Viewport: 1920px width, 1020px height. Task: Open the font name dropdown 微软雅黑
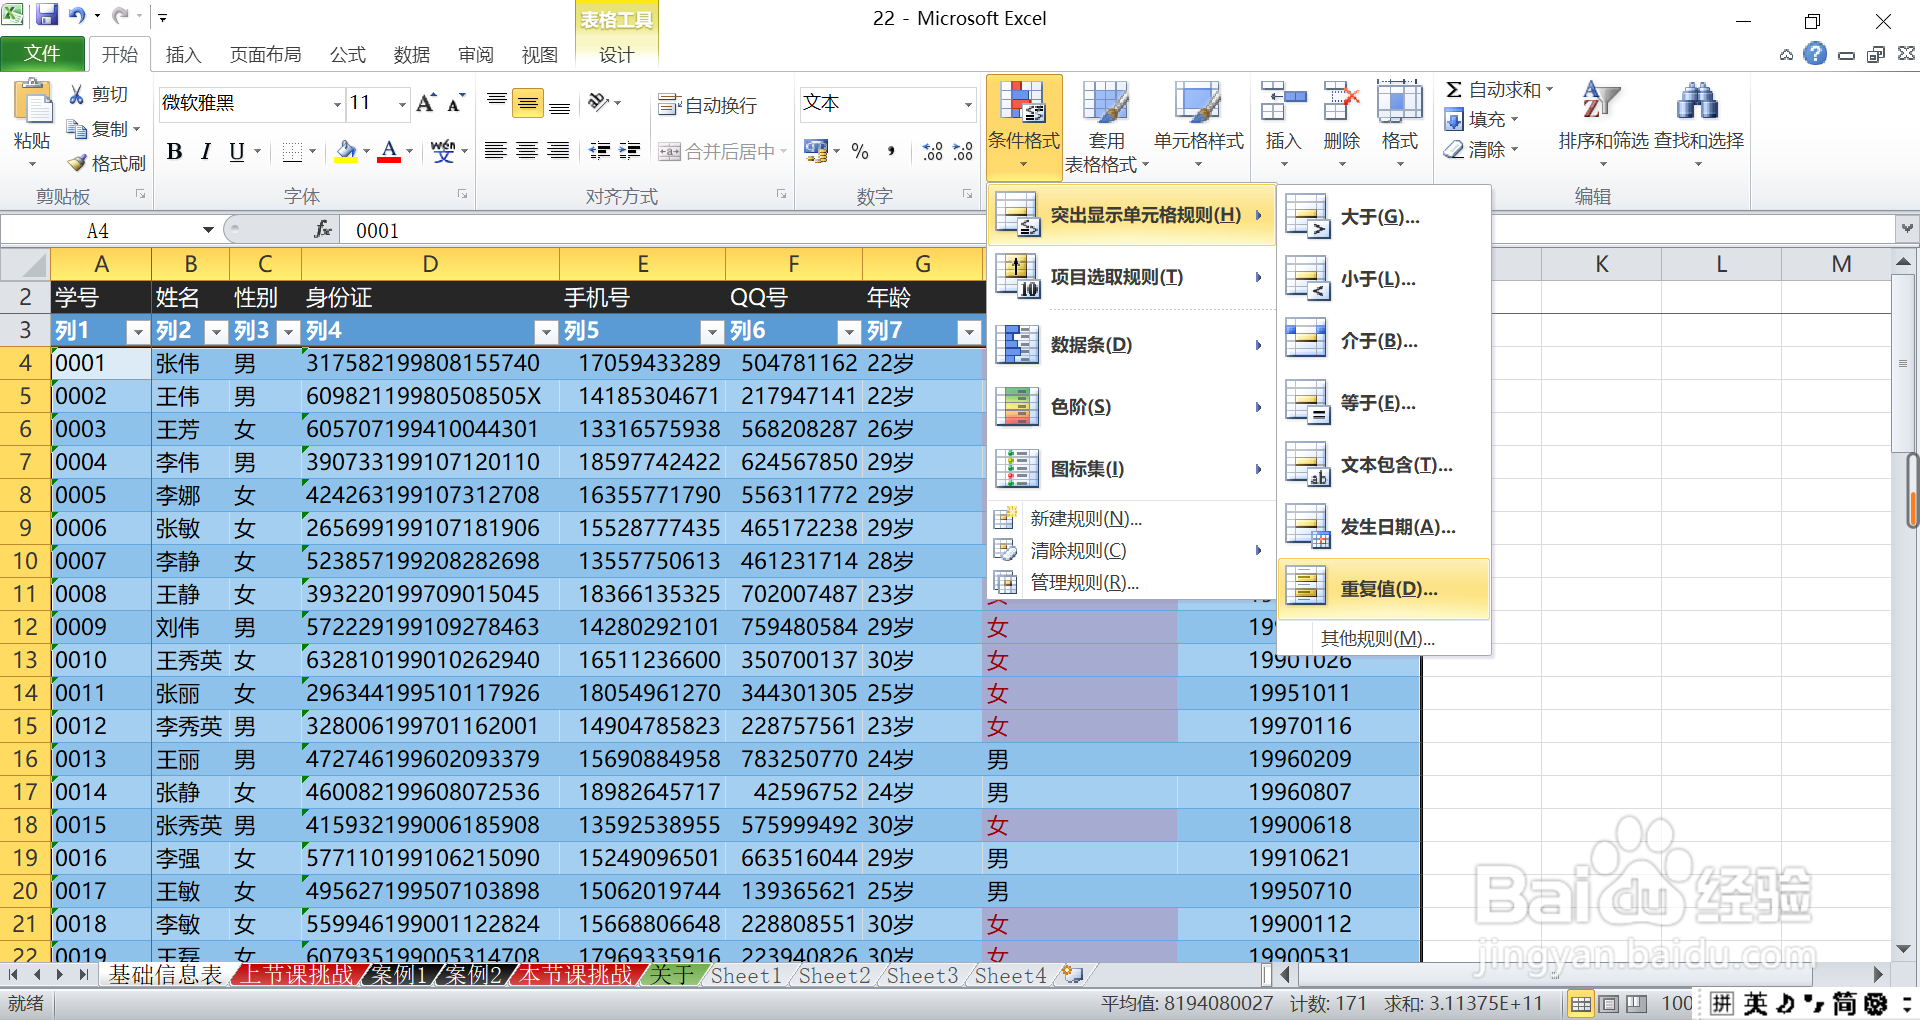(337, 103)
